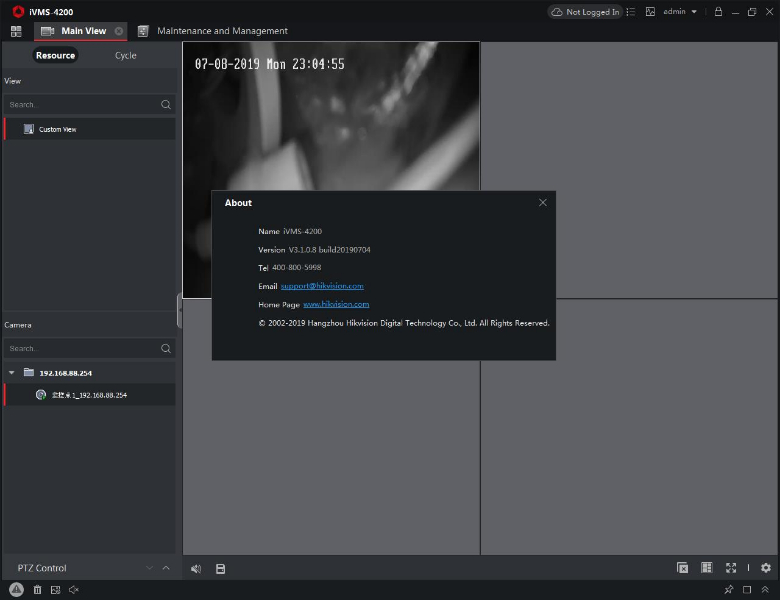
Task: Click the PTZ Control down chevron
Action: point(149,568)
